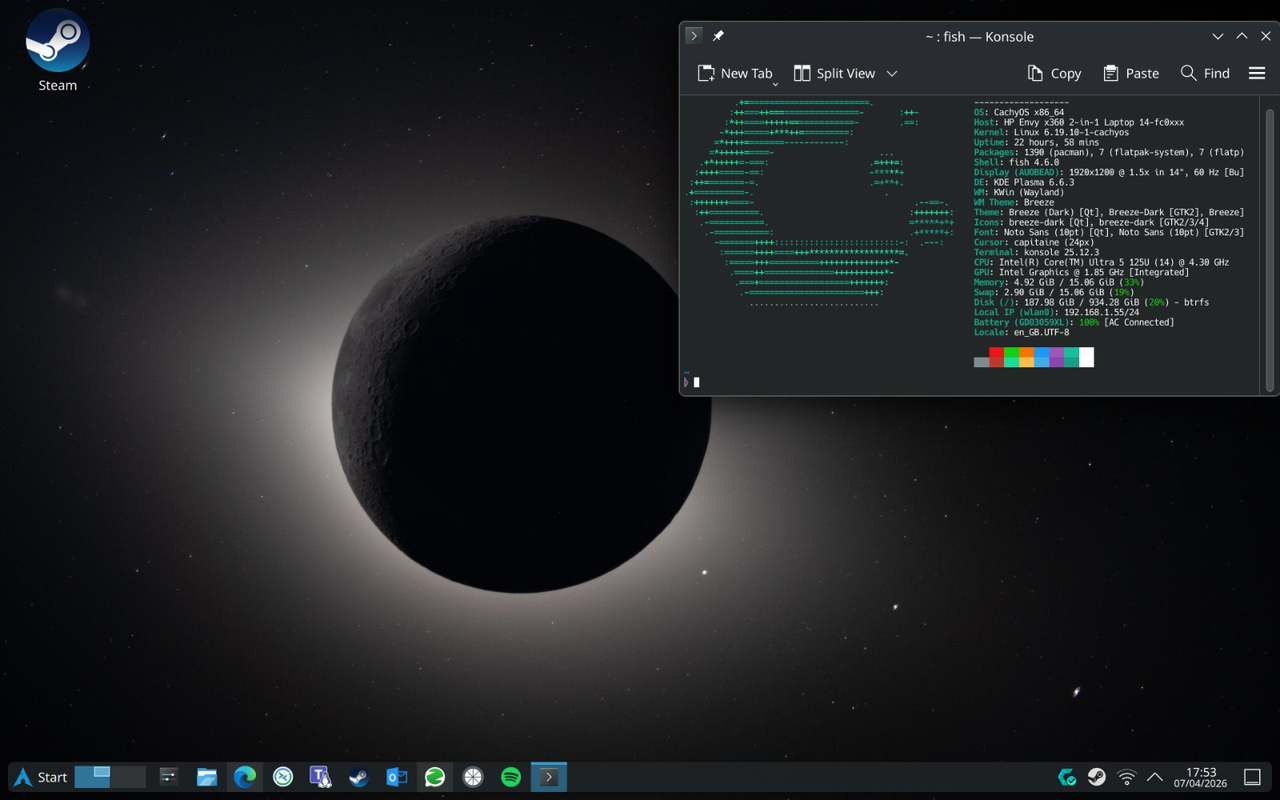Click the 'CPU: Intel(R) Core(TM) Ultra 5' line

point(1101,262)
